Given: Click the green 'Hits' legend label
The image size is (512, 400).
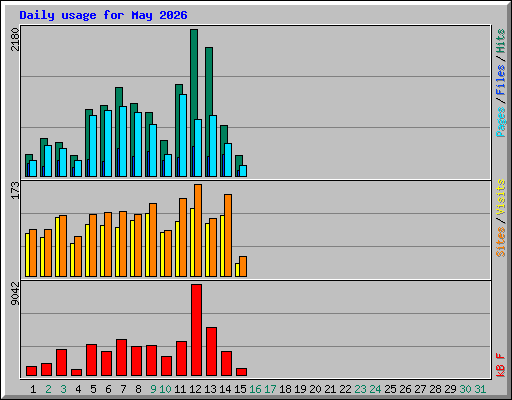Looking at the screenshot, I should point(501,41).
